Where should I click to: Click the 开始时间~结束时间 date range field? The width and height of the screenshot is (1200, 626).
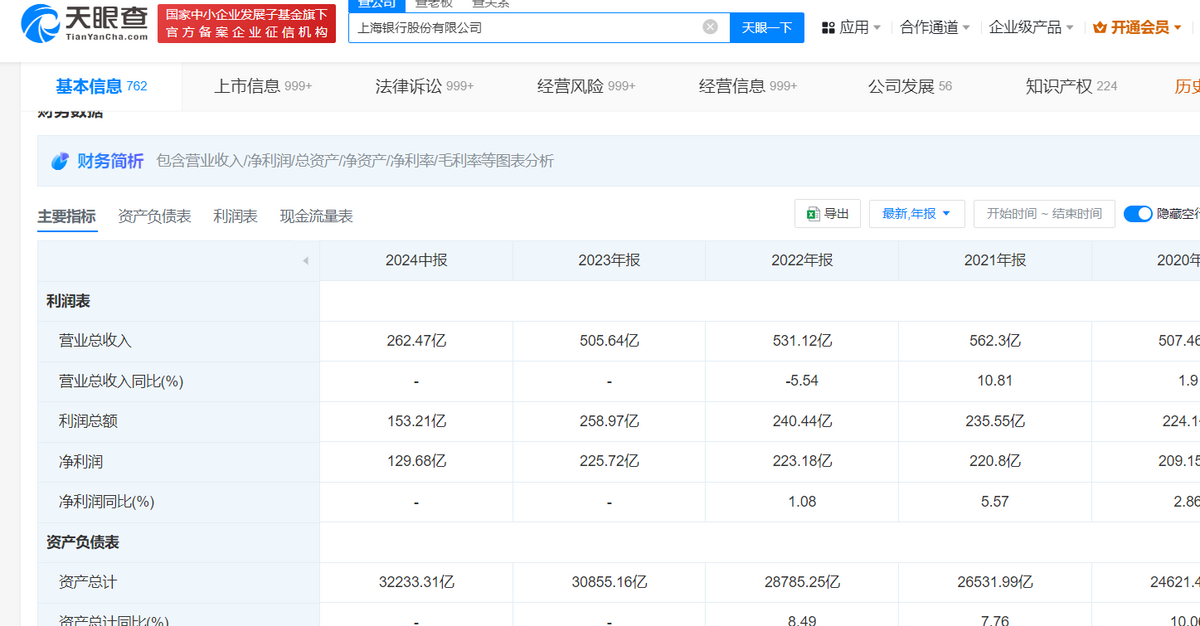(1044, 213)
